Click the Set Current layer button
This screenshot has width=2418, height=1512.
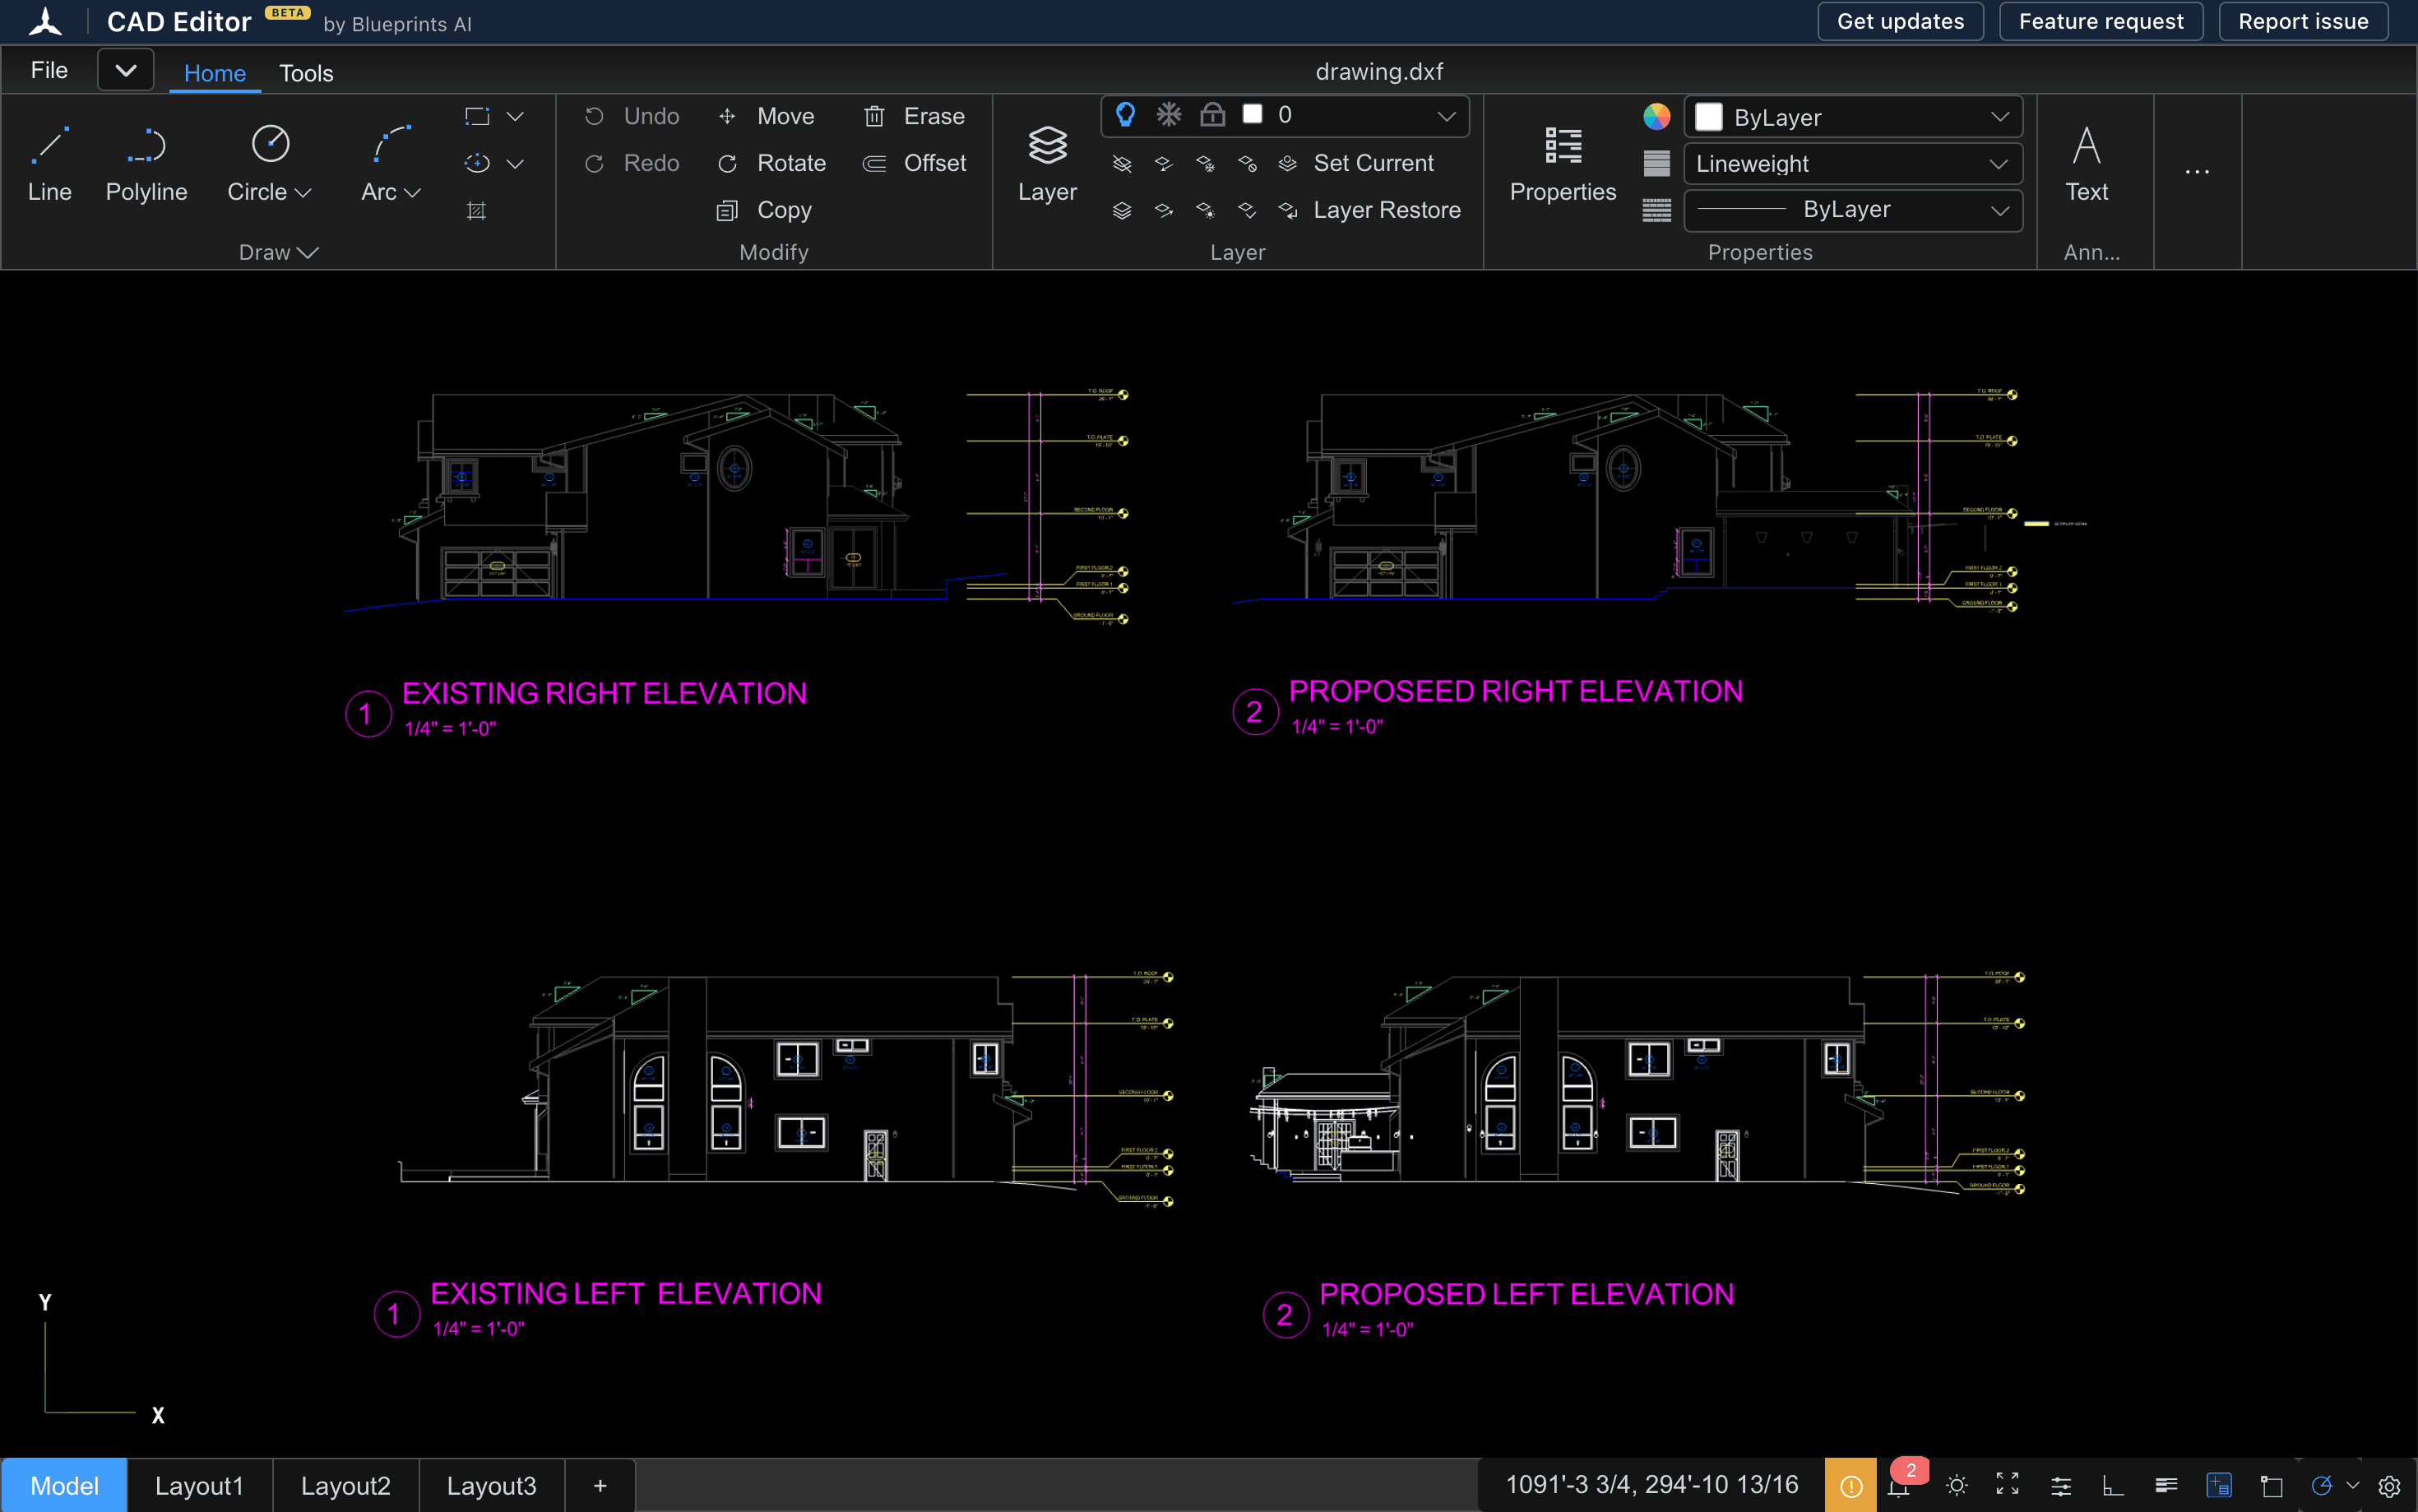[1358, 163]
